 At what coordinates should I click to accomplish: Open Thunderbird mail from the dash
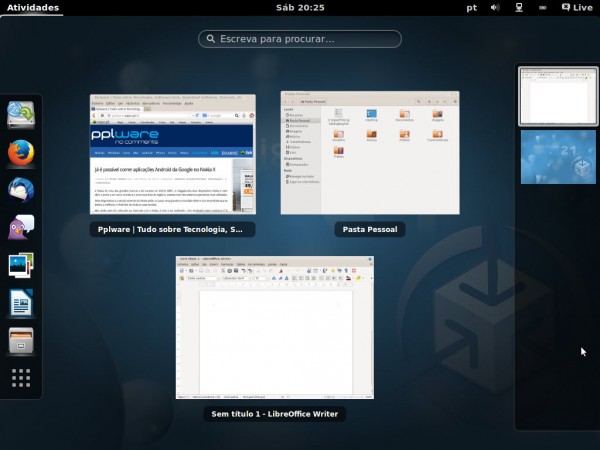coord(21,190)
